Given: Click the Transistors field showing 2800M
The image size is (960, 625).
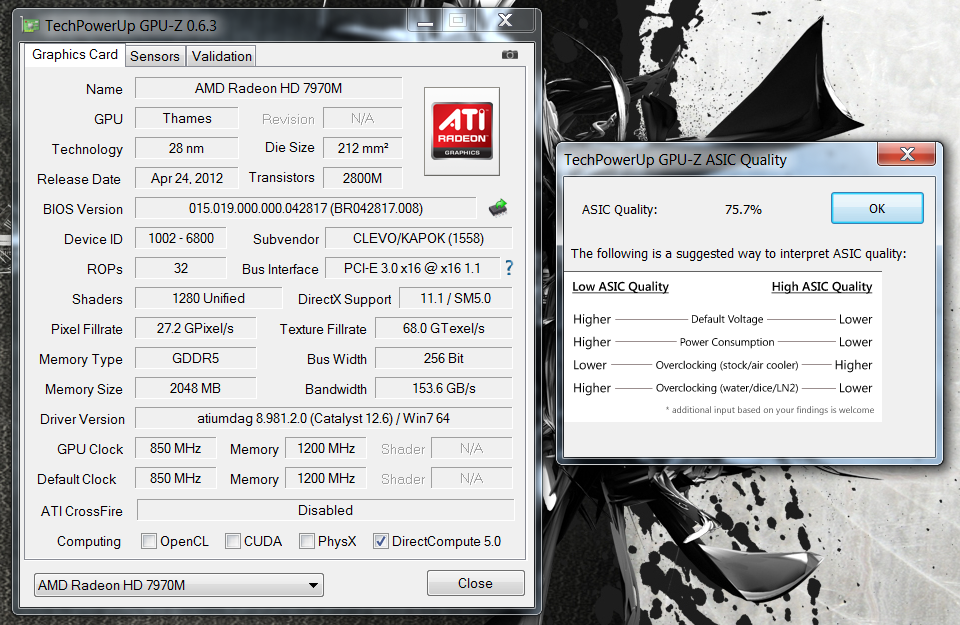Looking at the screenshot, I should click(x=363, y=178).
